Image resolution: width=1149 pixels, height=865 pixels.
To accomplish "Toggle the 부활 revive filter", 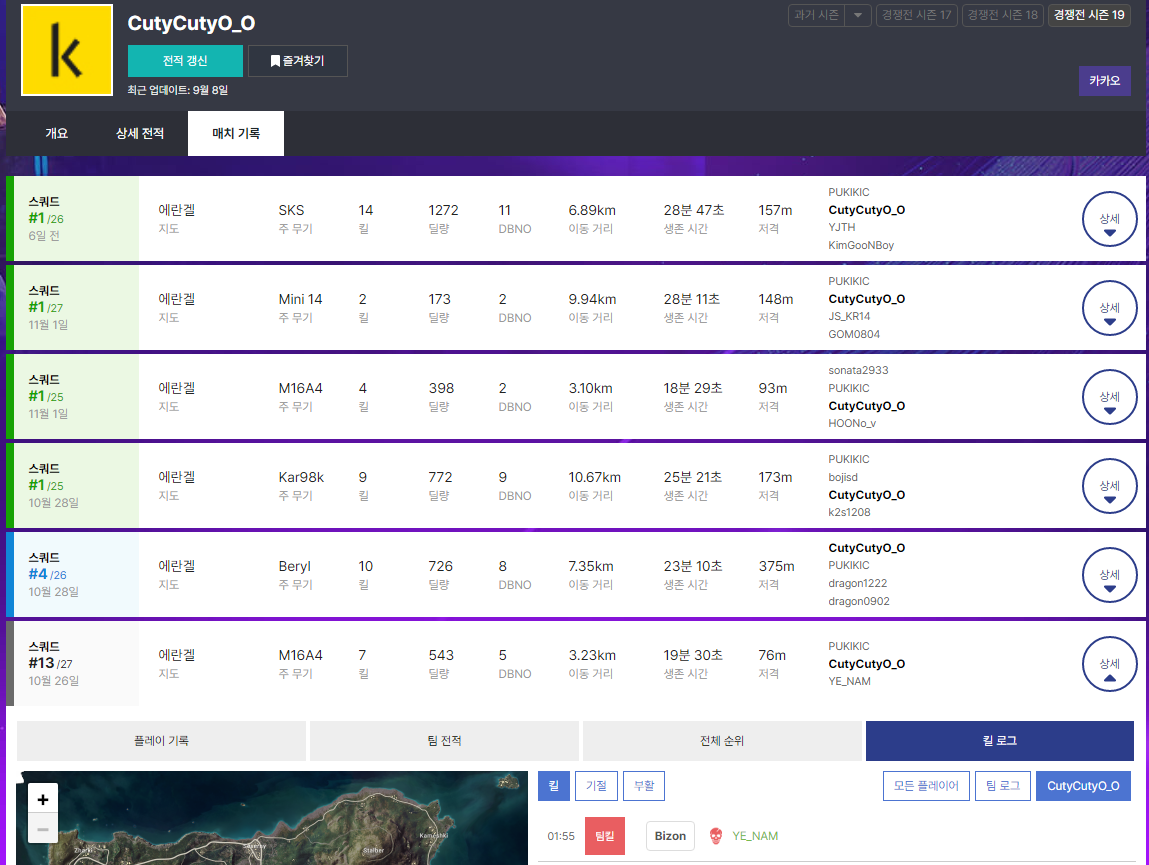I will coord(643,786).
